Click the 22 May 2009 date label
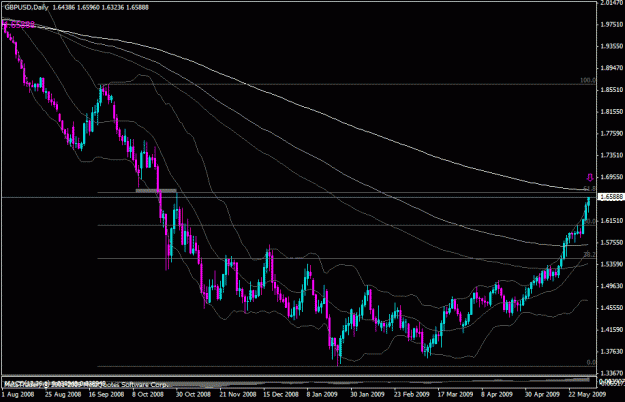625x402 pixels. point(588,394)
